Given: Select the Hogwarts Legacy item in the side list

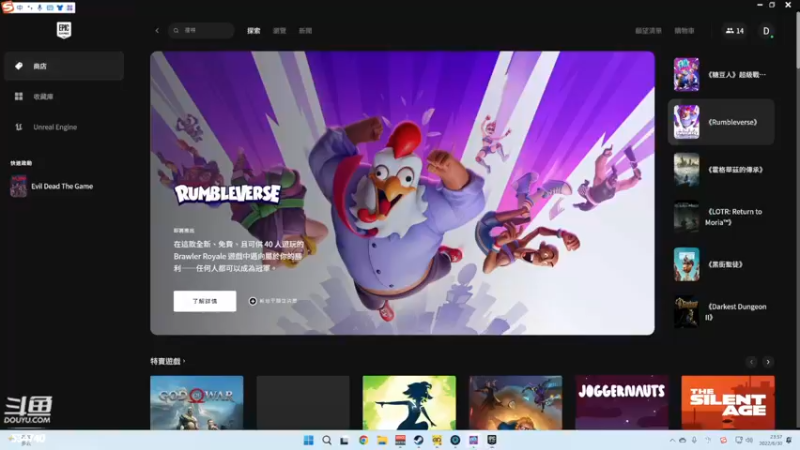Looking at the screenshot, I should 721,169.
